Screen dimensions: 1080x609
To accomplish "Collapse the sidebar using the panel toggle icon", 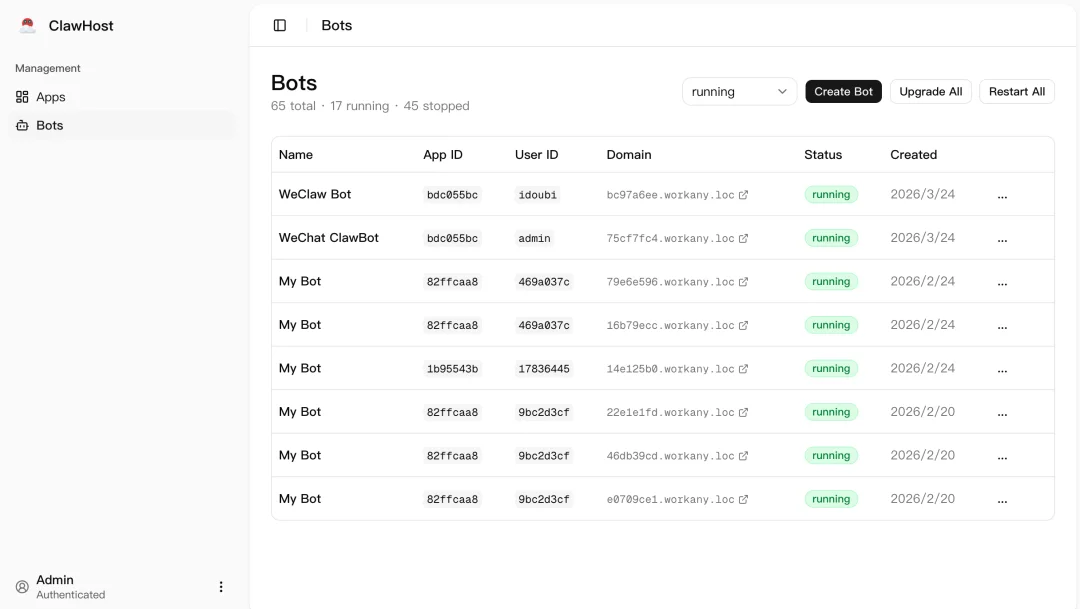I will tap(279, 25).
